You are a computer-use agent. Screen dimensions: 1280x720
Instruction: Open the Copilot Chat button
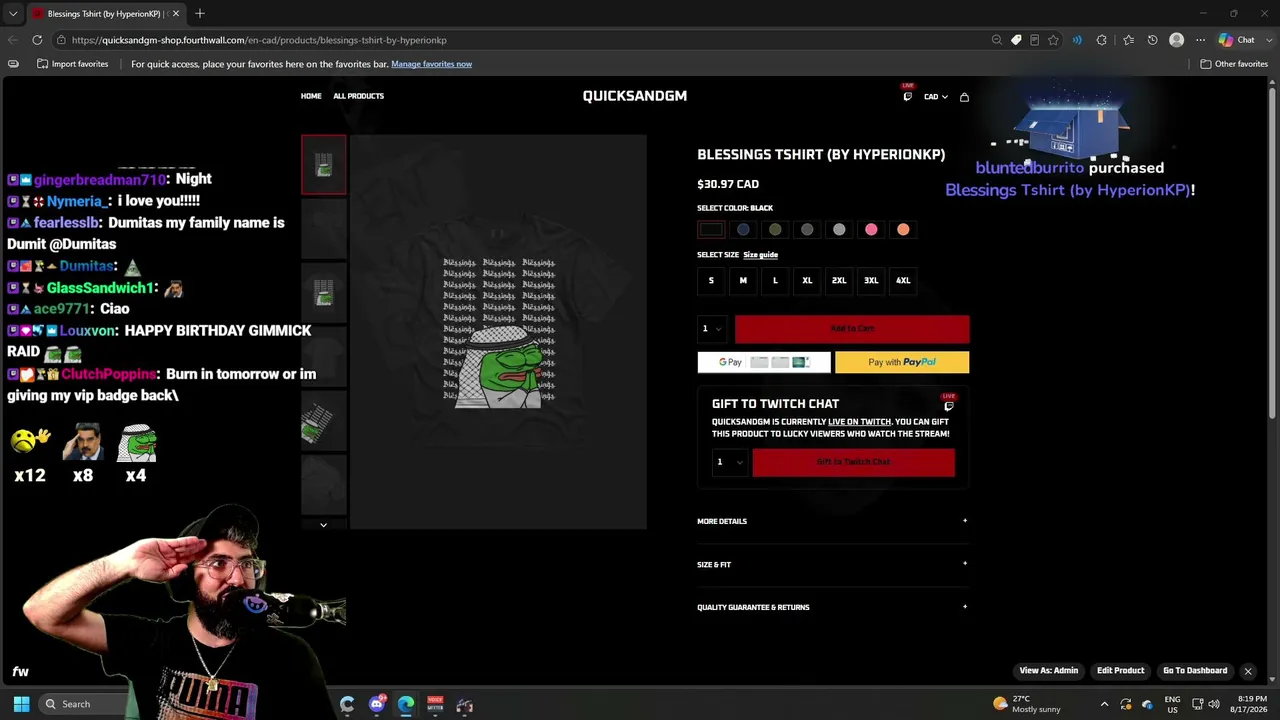tap(1237, 40)
